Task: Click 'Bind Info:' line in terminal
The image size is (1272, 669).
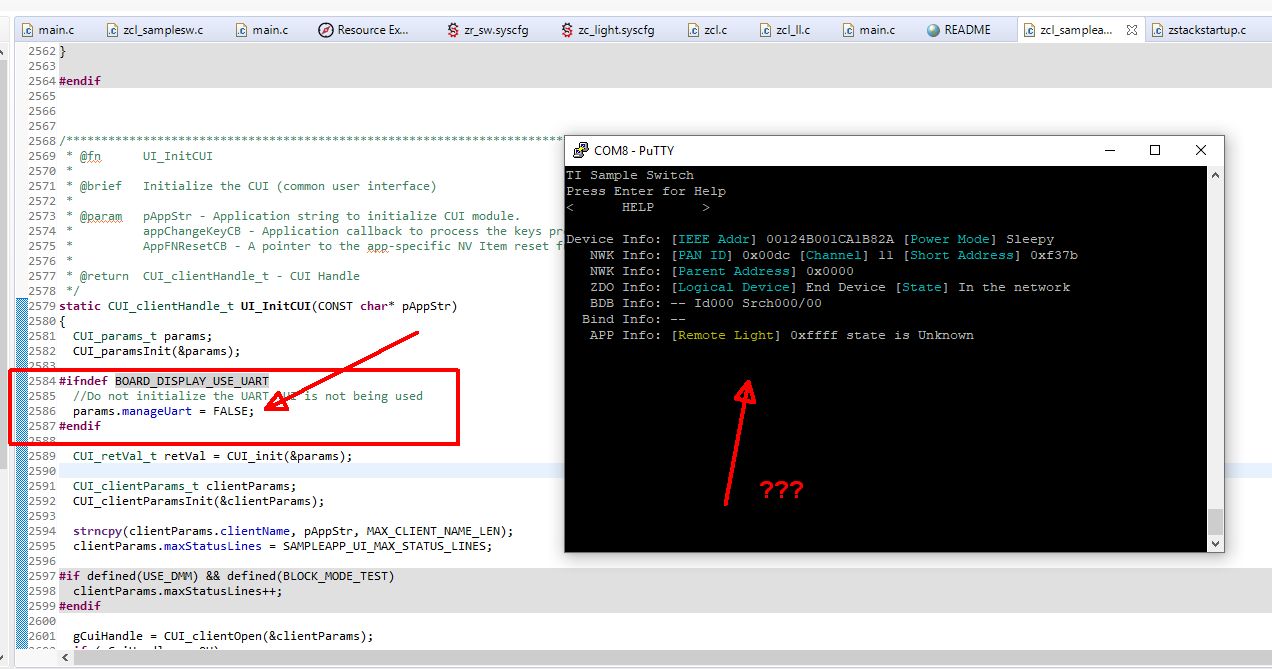Action: 634,319
